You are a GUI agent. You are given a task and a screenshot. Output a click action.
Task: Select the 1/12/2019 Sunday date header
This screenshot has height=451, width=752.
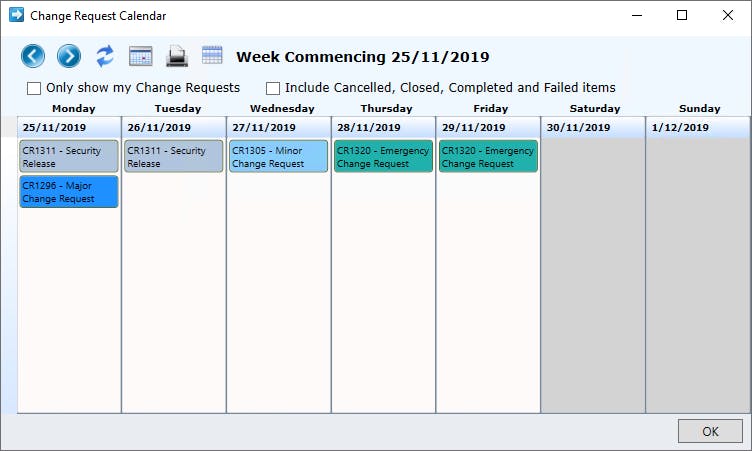pyautogui.click(x=698, y=128)
